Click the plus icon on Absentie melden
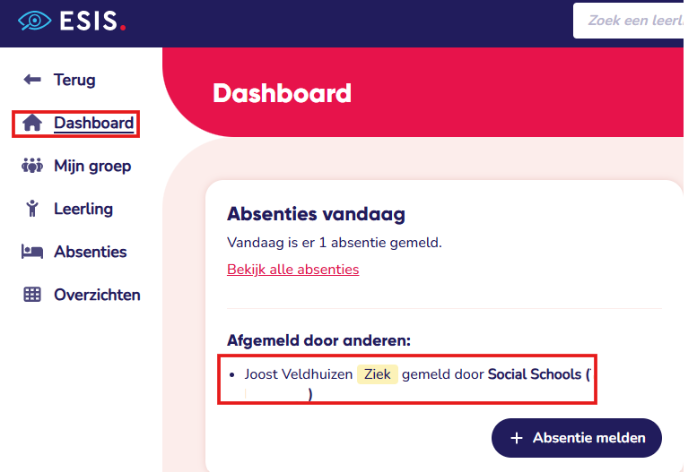This screenshot has height=472, width=685. (x=516, y=438)
